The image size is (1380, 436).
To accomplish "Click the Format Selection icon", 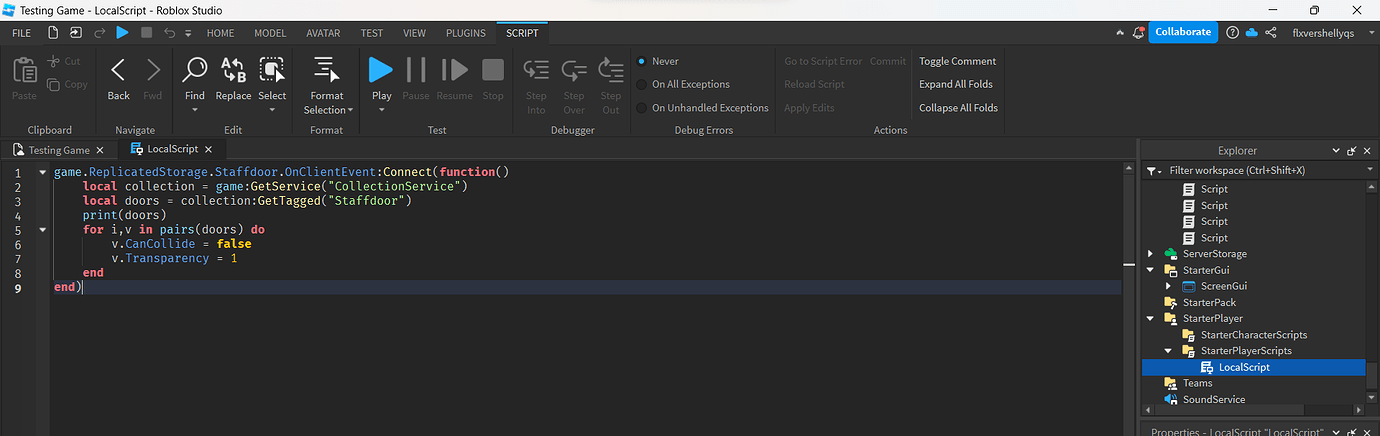I will click(x=326, y=70).
